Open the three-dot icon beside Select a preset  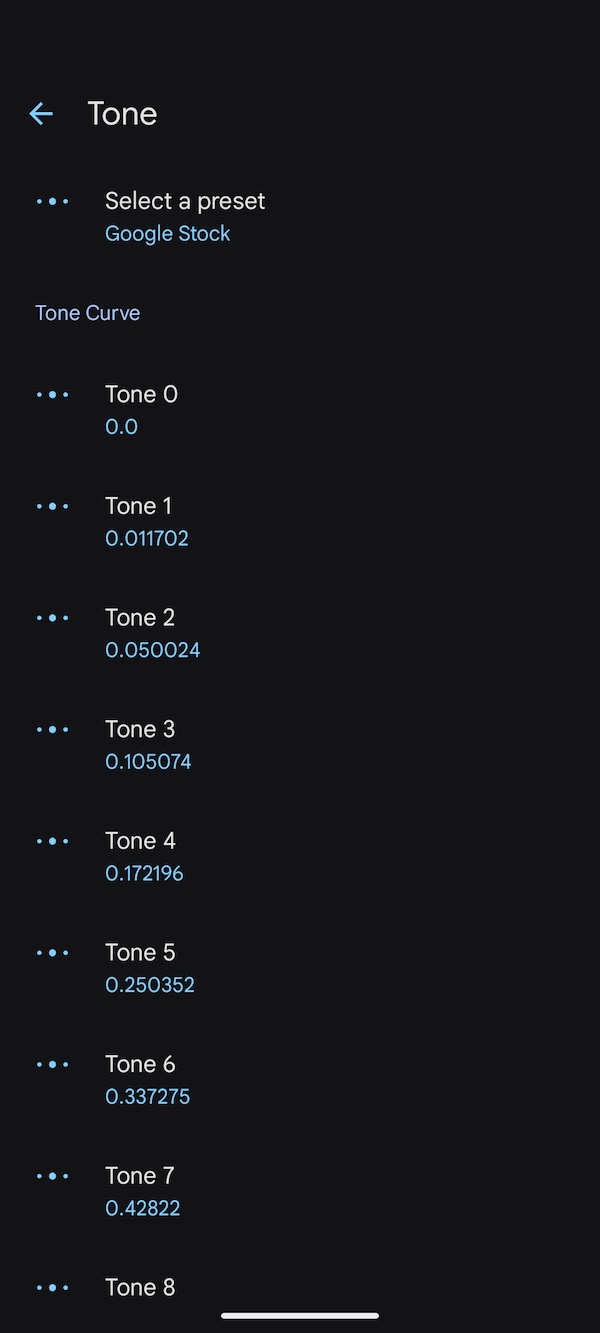coord(53,201)
